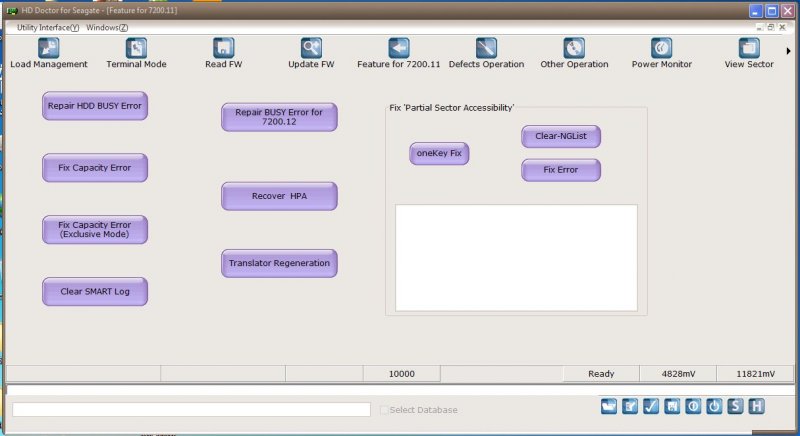Click the H icon in bottom bar
This screenshot has width=800, height=436.
coord(756,406)
